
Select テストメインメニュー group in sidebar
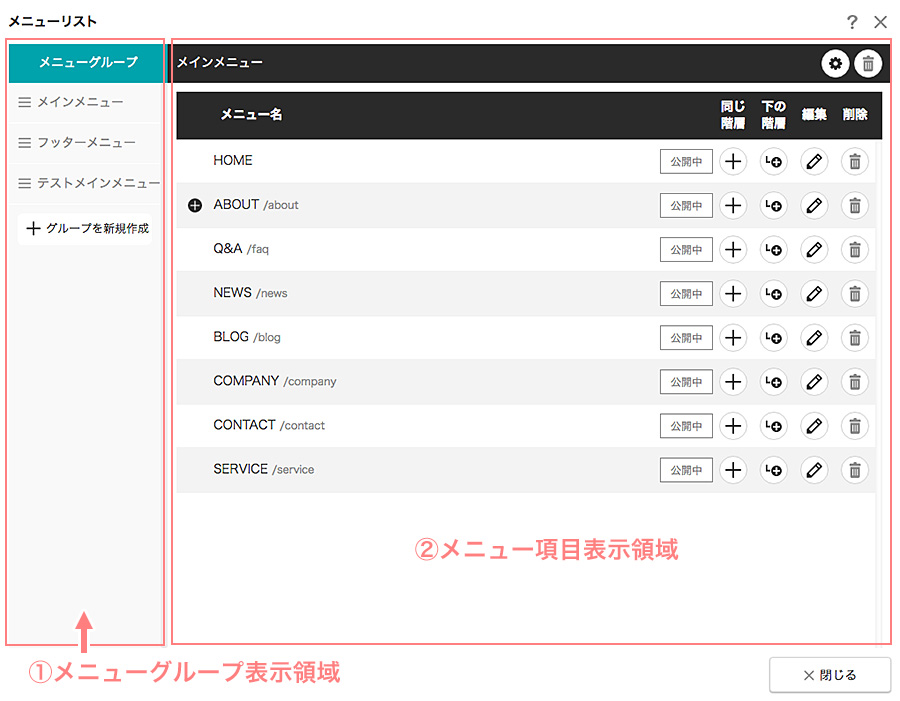point(86,183)
